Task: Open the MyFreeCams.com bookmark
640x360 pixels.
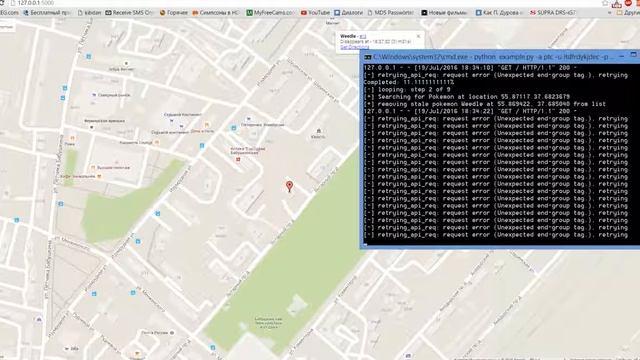Action: point(270,13)
